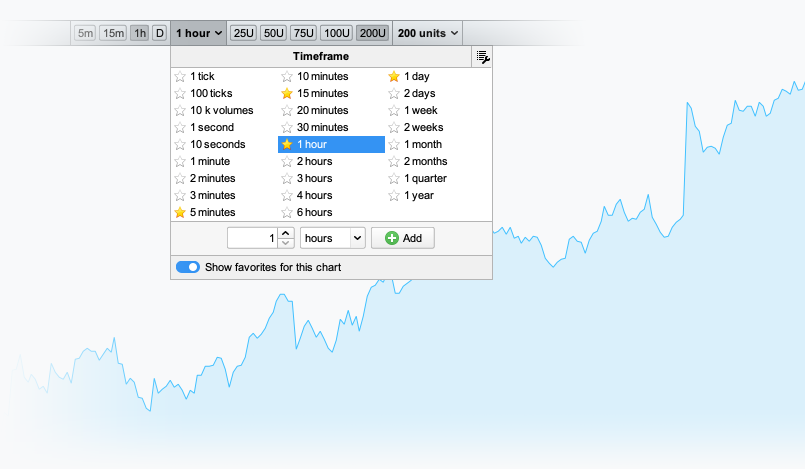The width and height of the screenshot is (805, 469).
Task: Unstar the 15 minutes favorite star
Action: 287,93
